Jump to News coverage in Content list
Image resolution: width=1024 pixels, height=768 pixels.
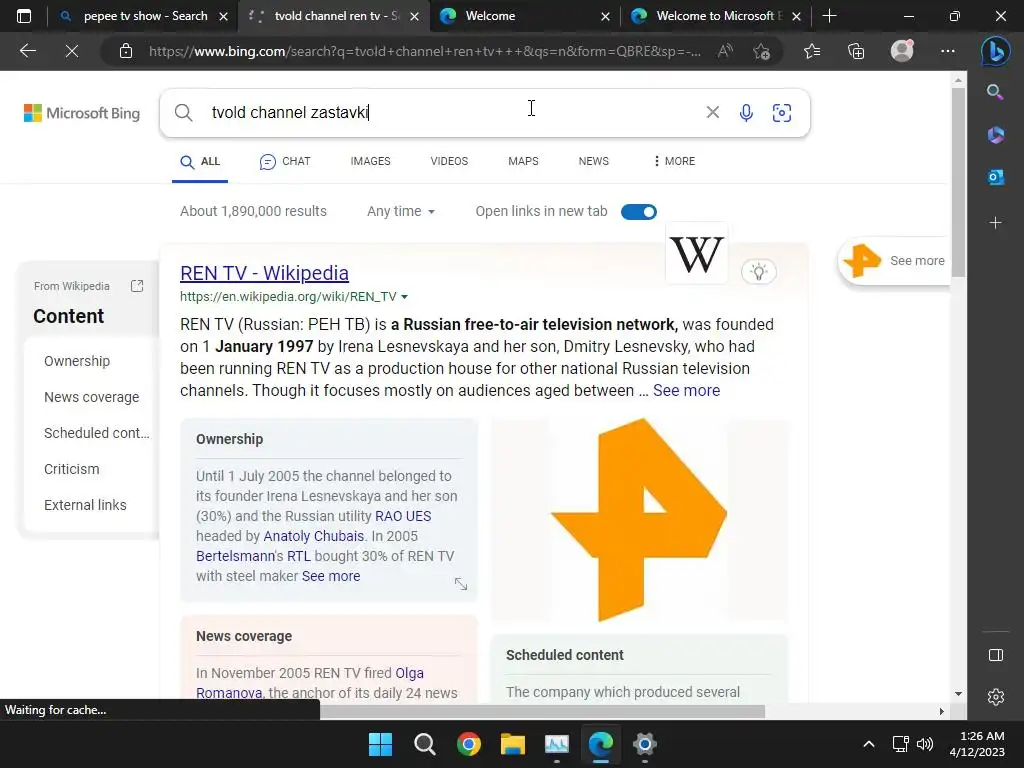click(91, 397)
